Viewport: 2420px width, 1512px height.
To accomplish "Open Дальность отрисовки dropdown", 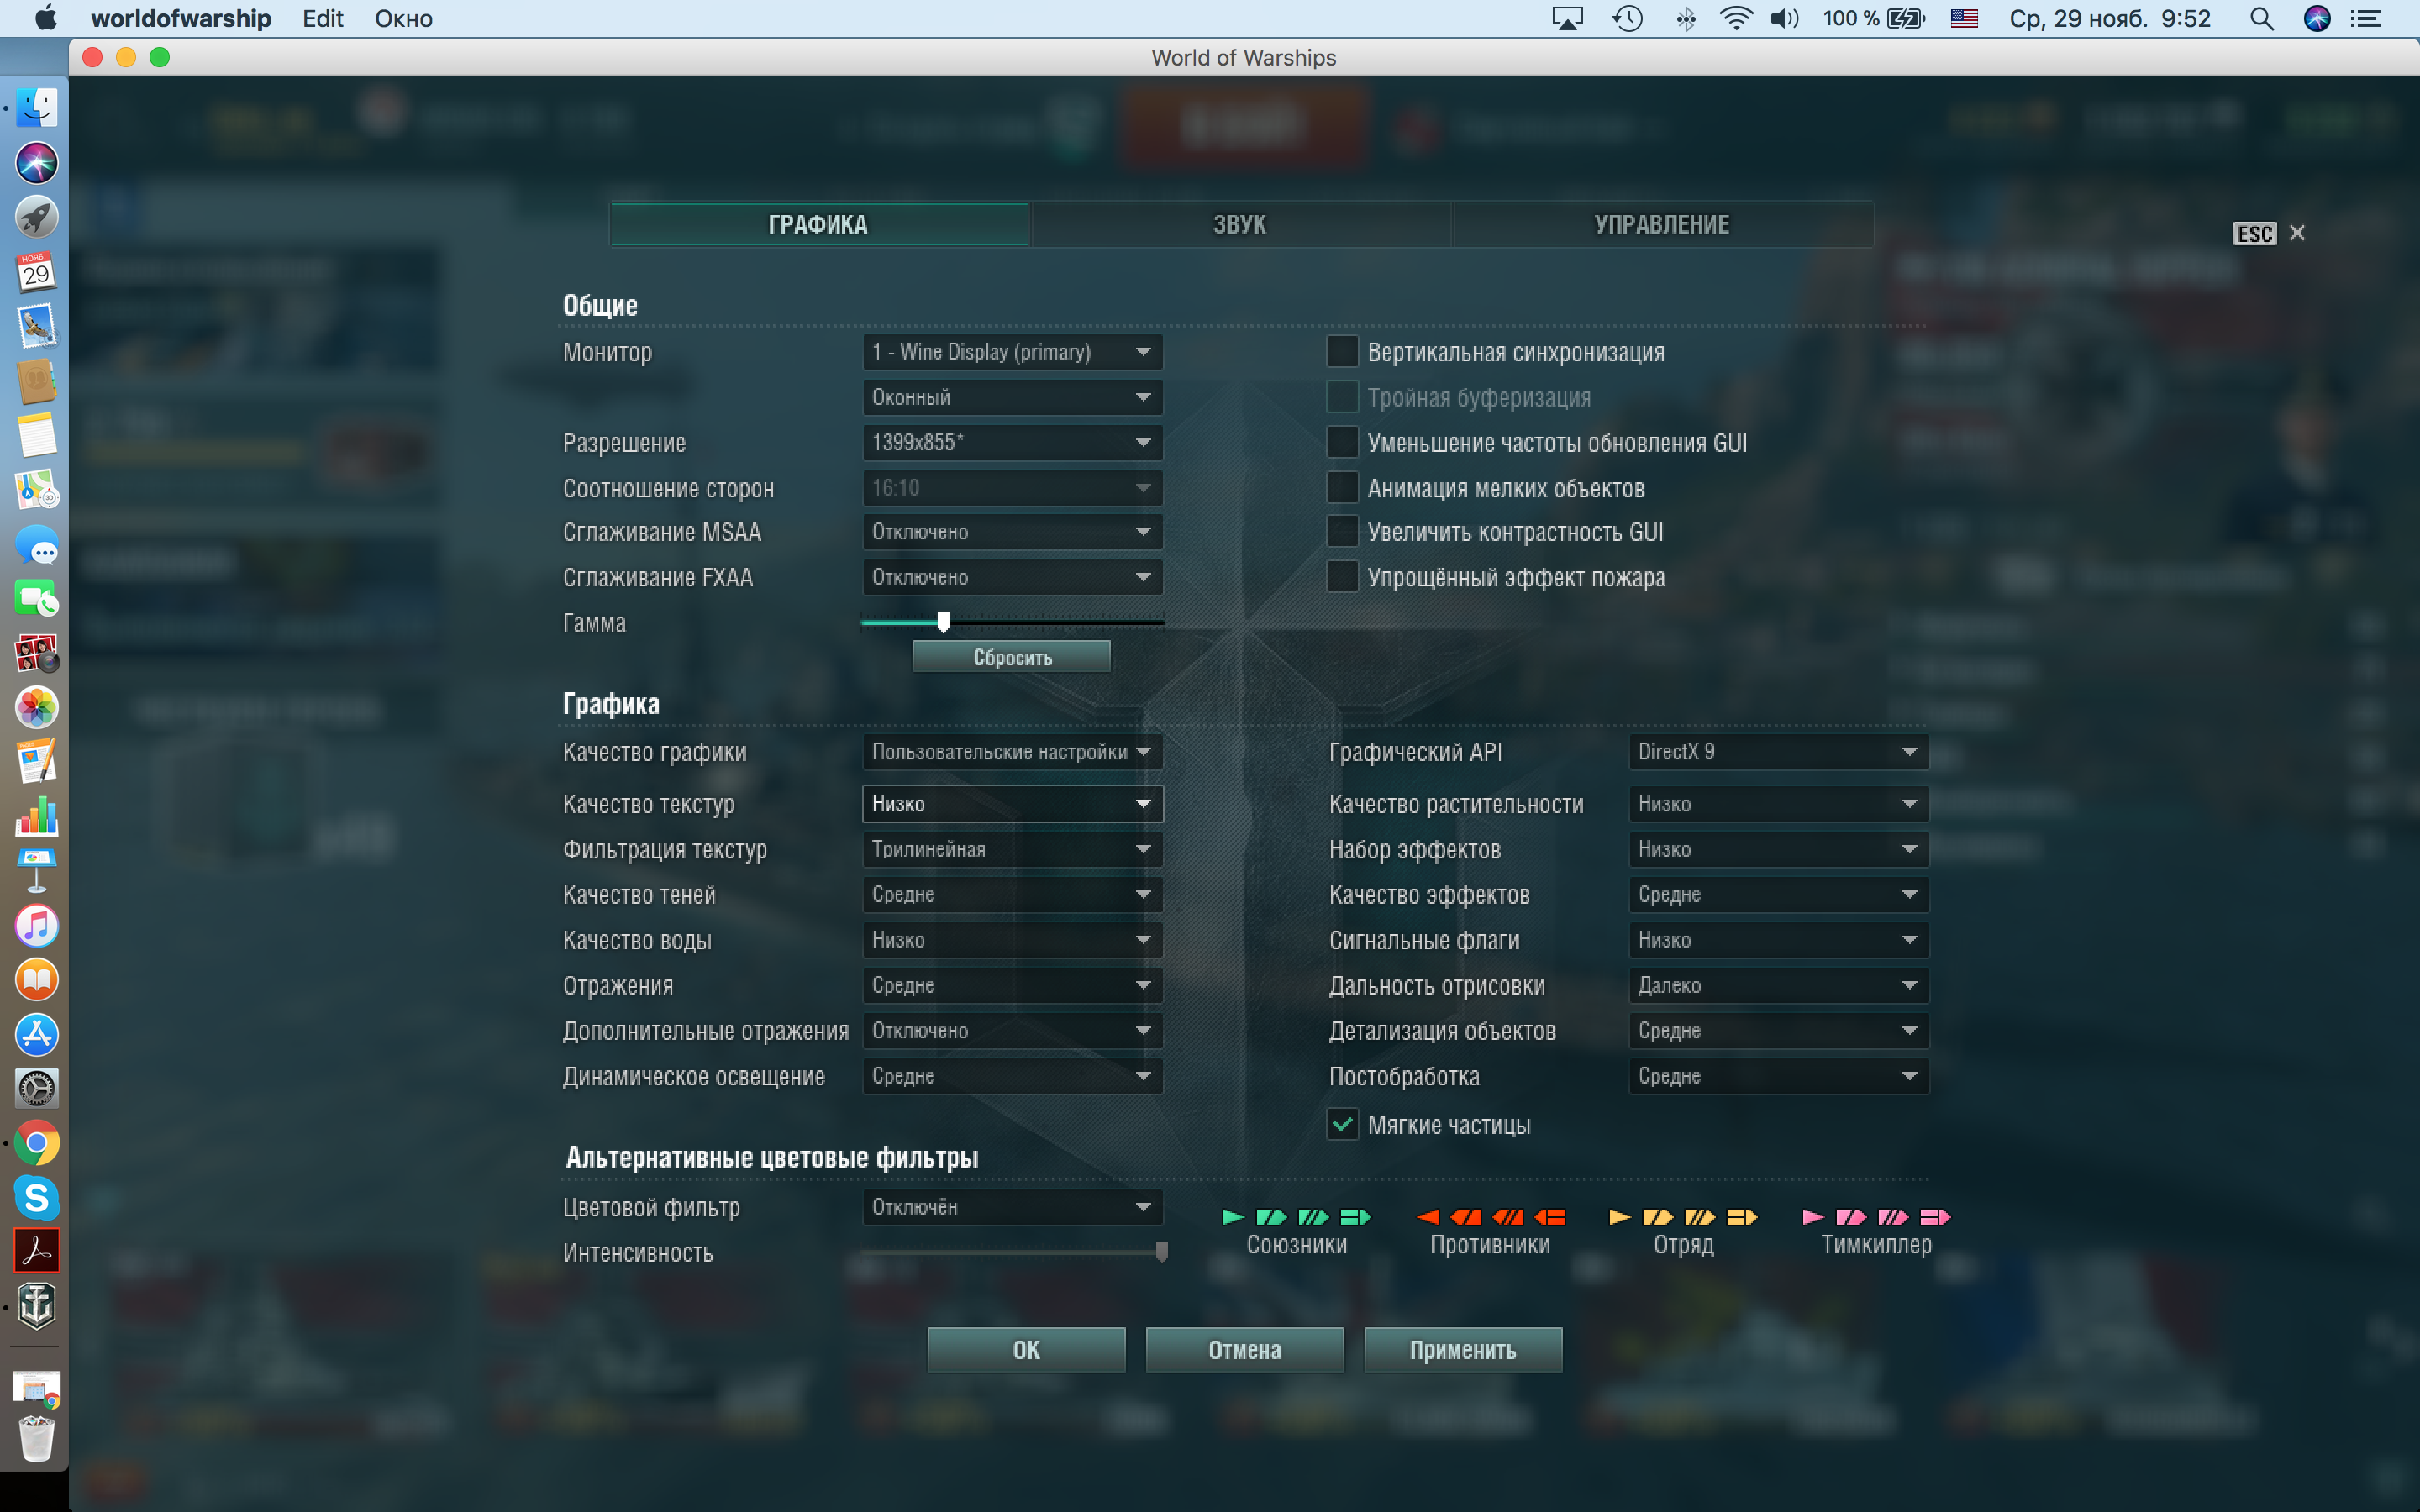I will click(1778, 985).
